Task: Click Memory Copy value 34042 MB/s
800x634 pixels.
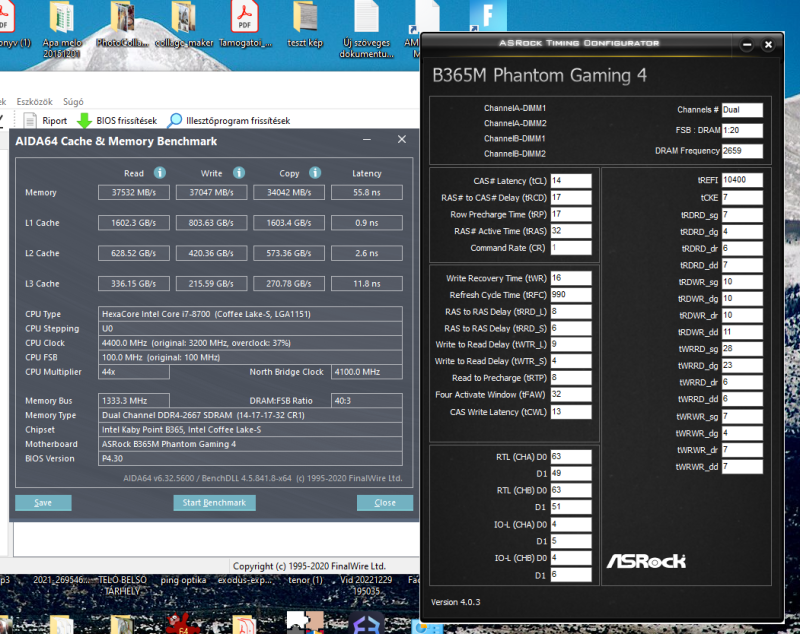Action: tap(289, 192)
